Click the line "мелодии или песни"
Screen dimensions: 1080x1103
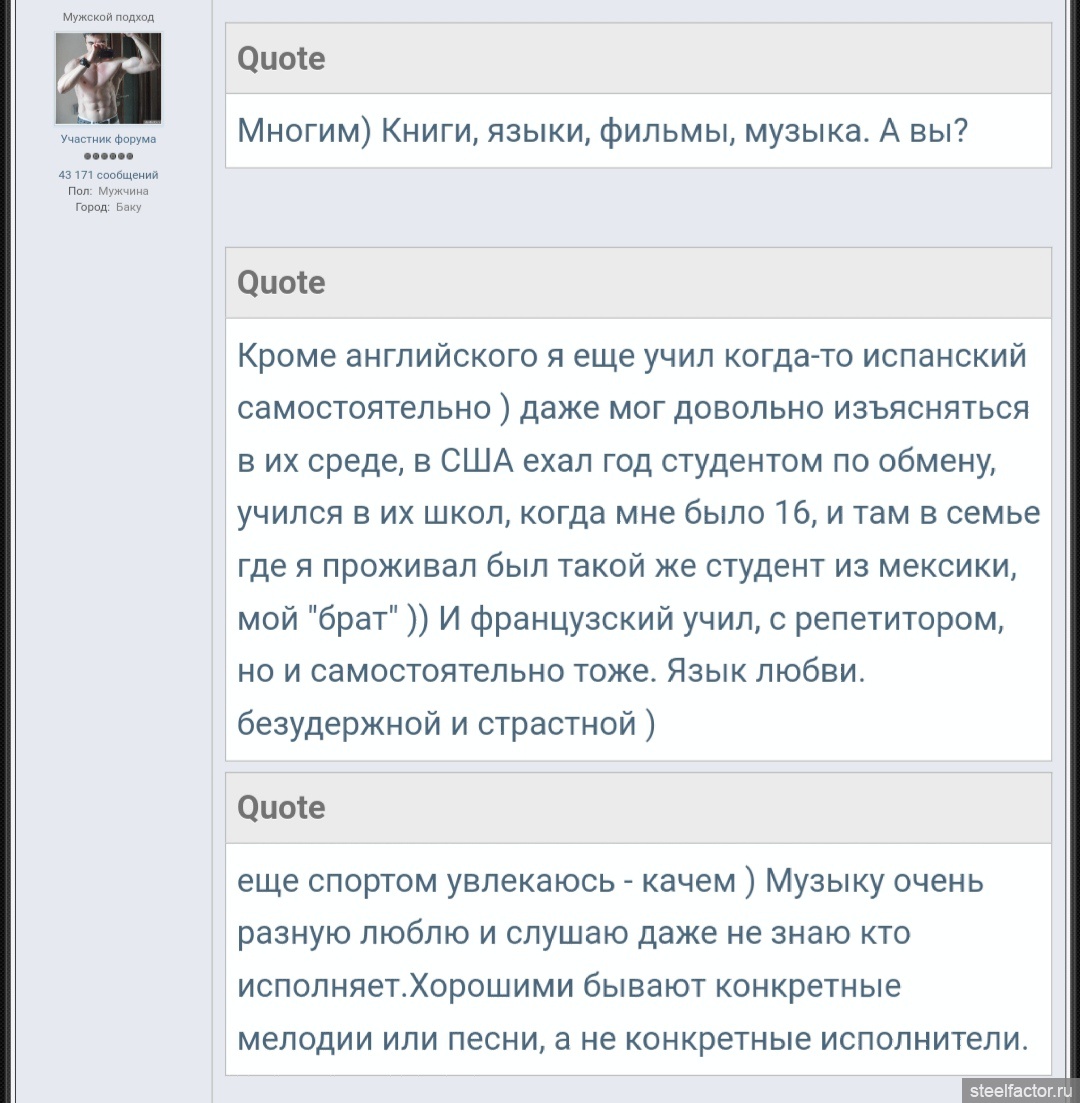[x=632, y=1038]
